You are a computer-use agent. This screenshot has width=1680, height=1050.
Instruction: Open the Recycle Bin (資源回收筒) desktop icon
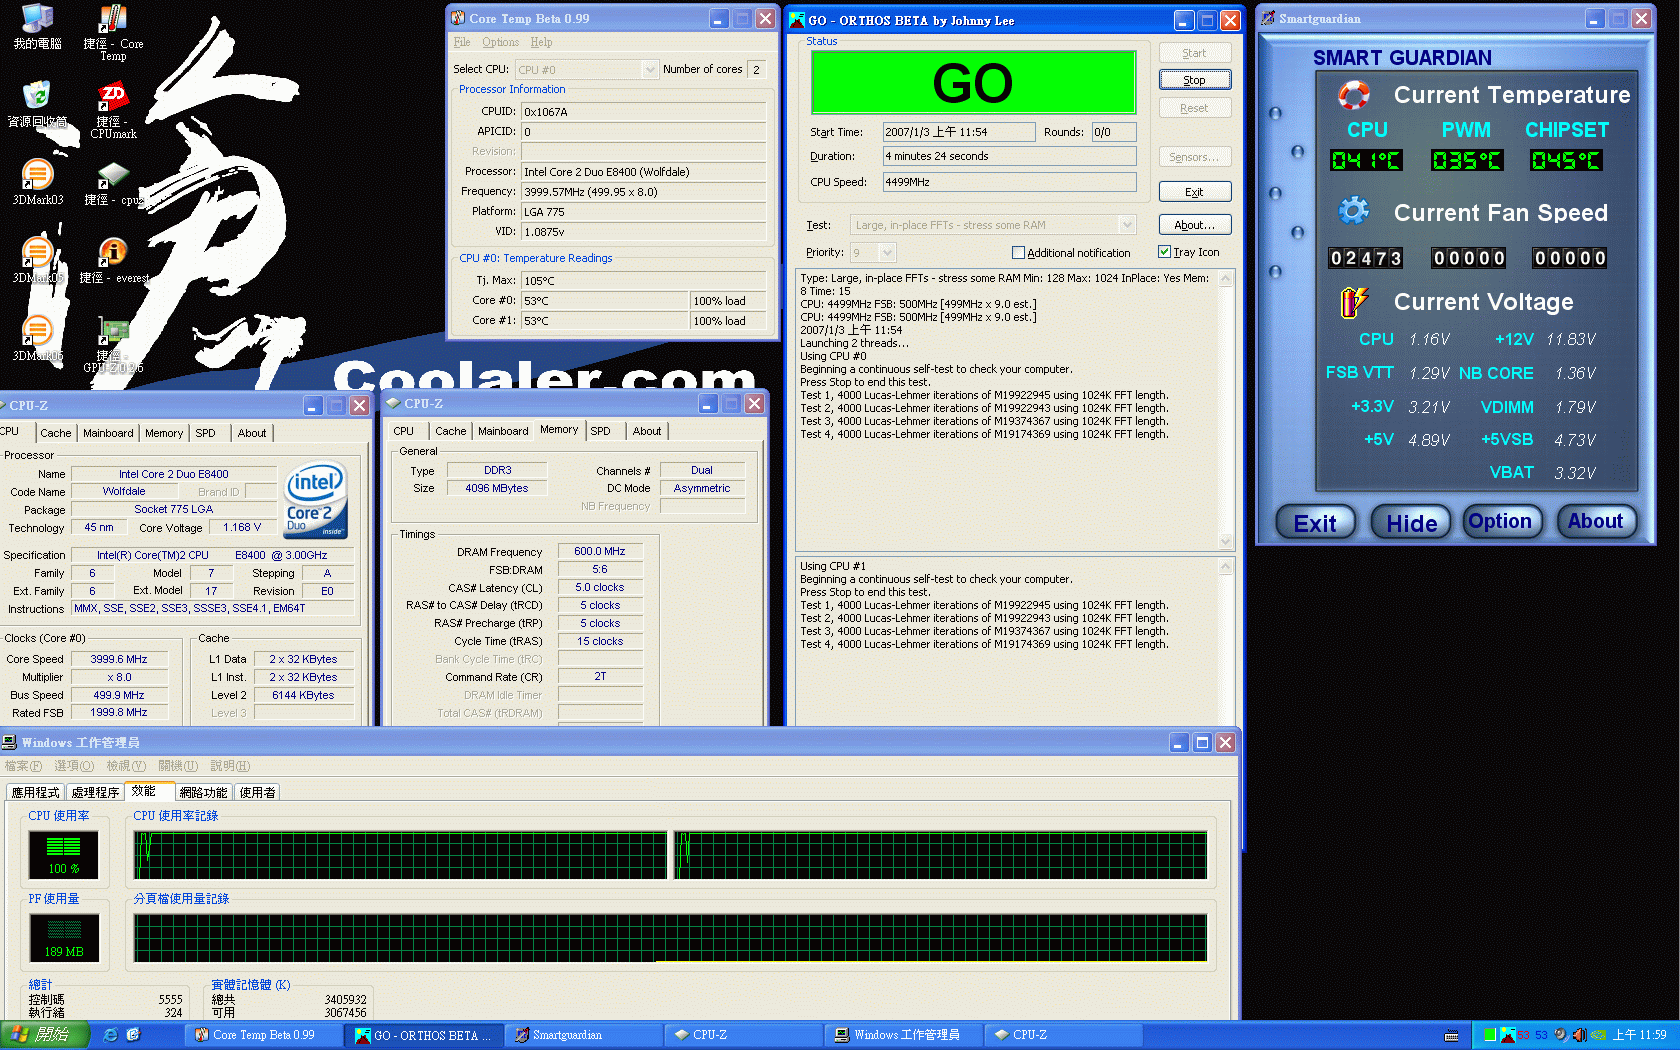click(37, 105)
